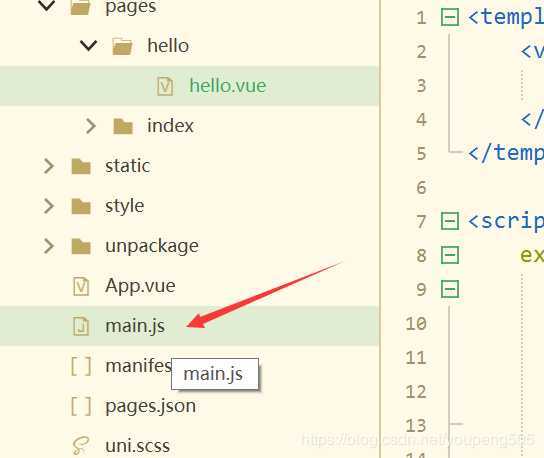Fold the template block on line 1

pos(450,17)
